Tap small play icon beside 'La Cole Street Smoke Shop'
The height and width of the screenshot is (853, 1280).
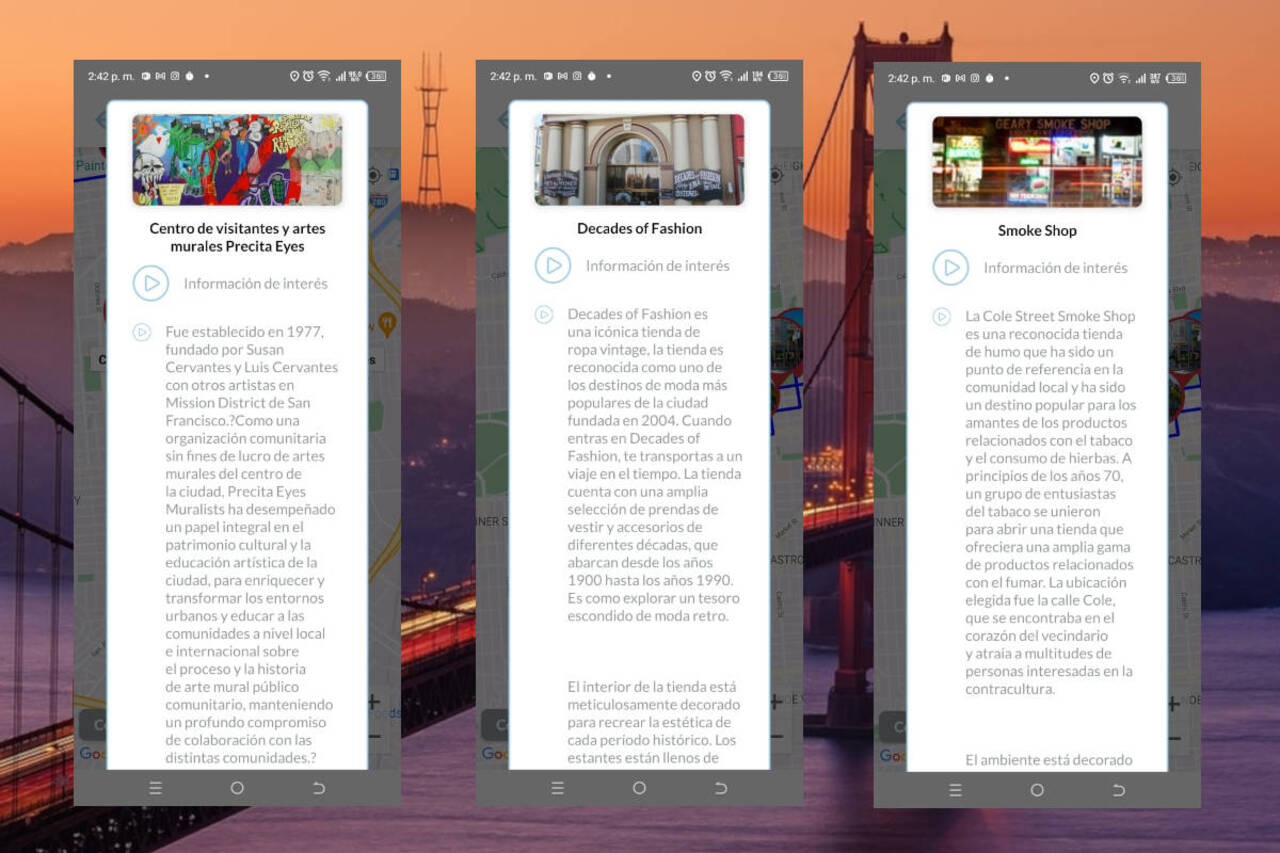[x=942, y=316]
